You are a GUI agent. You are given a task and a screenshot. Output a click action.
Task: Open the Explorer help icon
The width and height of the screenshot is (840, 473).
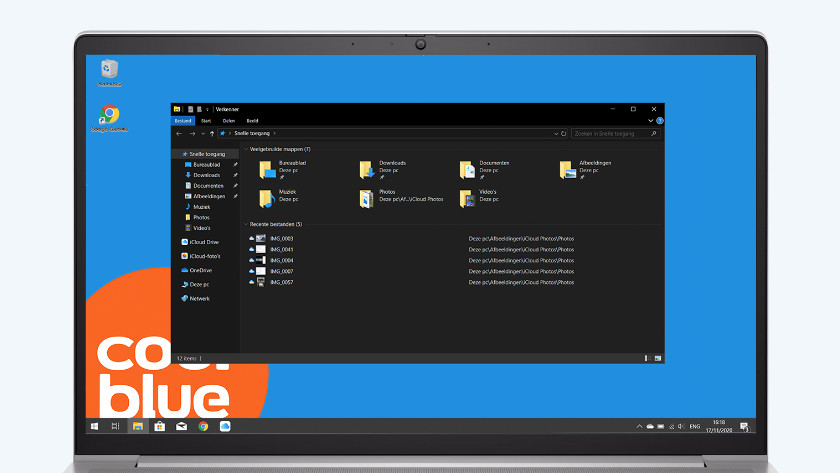tap(659, 121)
